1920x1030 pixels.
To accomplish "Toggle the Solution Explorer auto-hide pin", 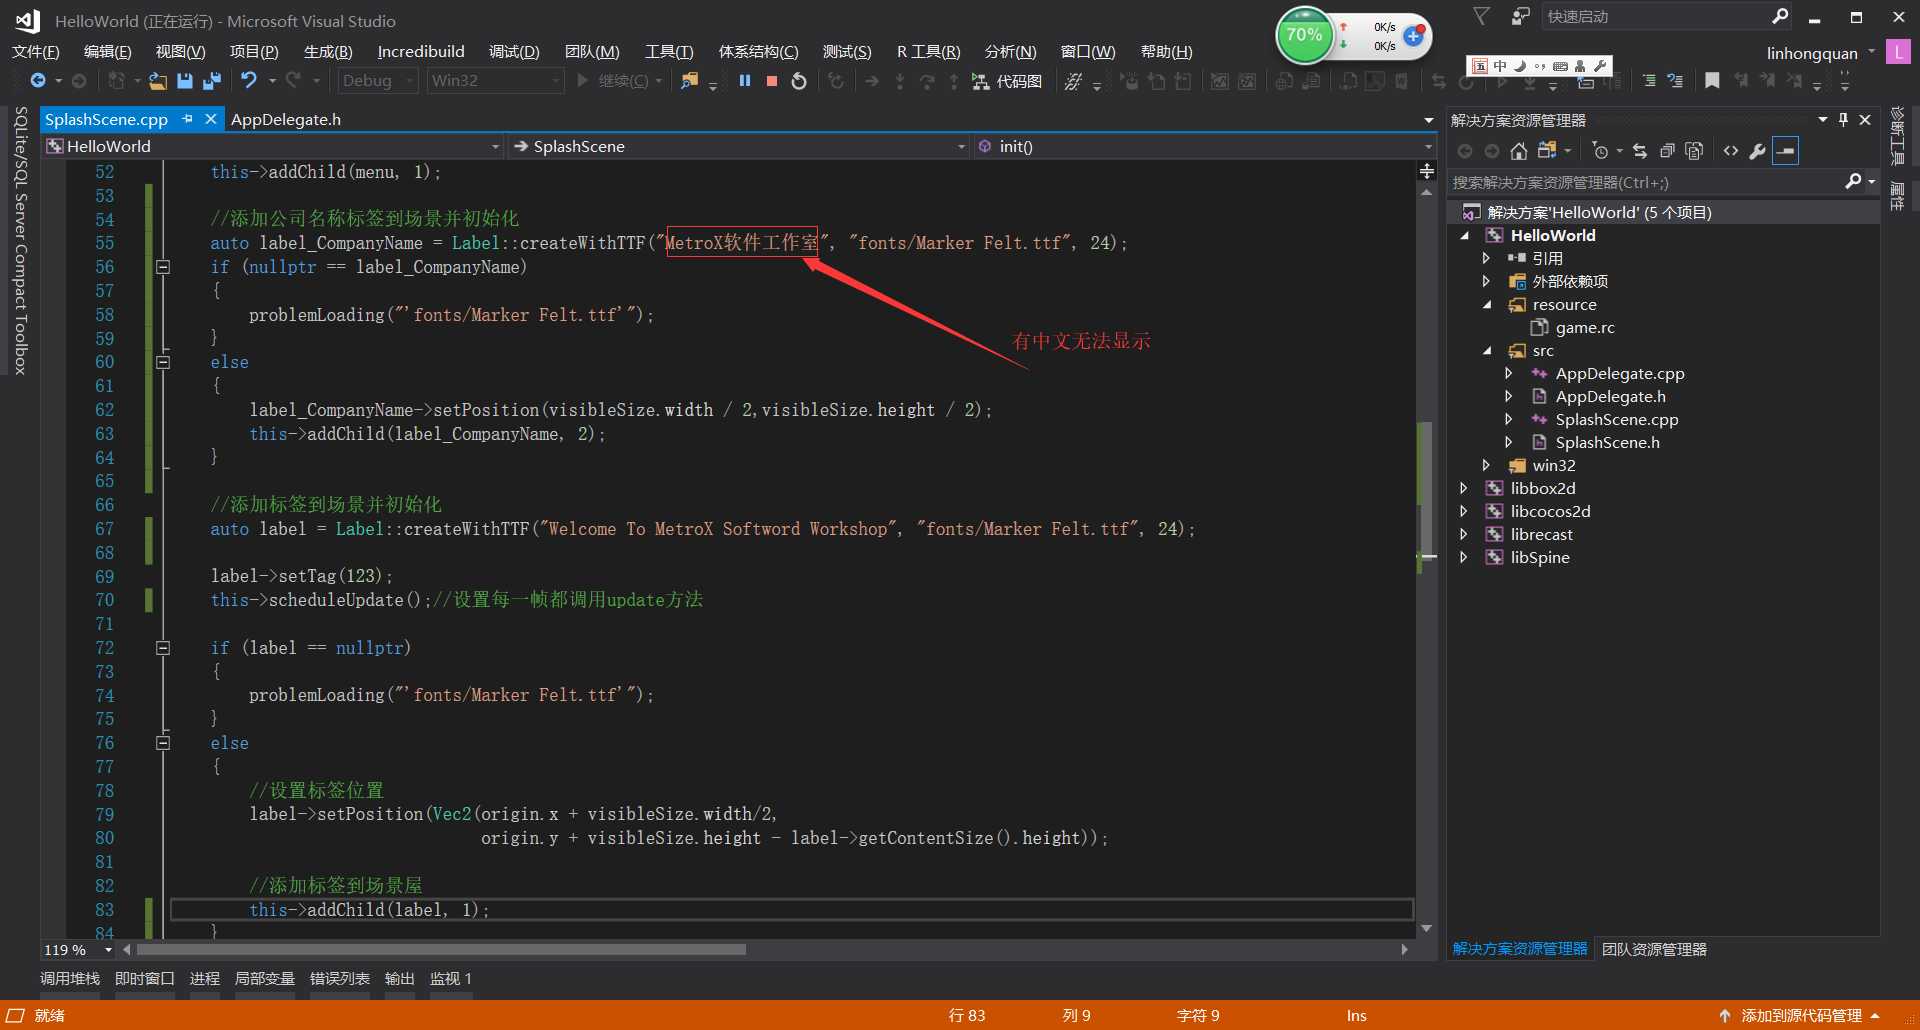I will pos(1844,120).
